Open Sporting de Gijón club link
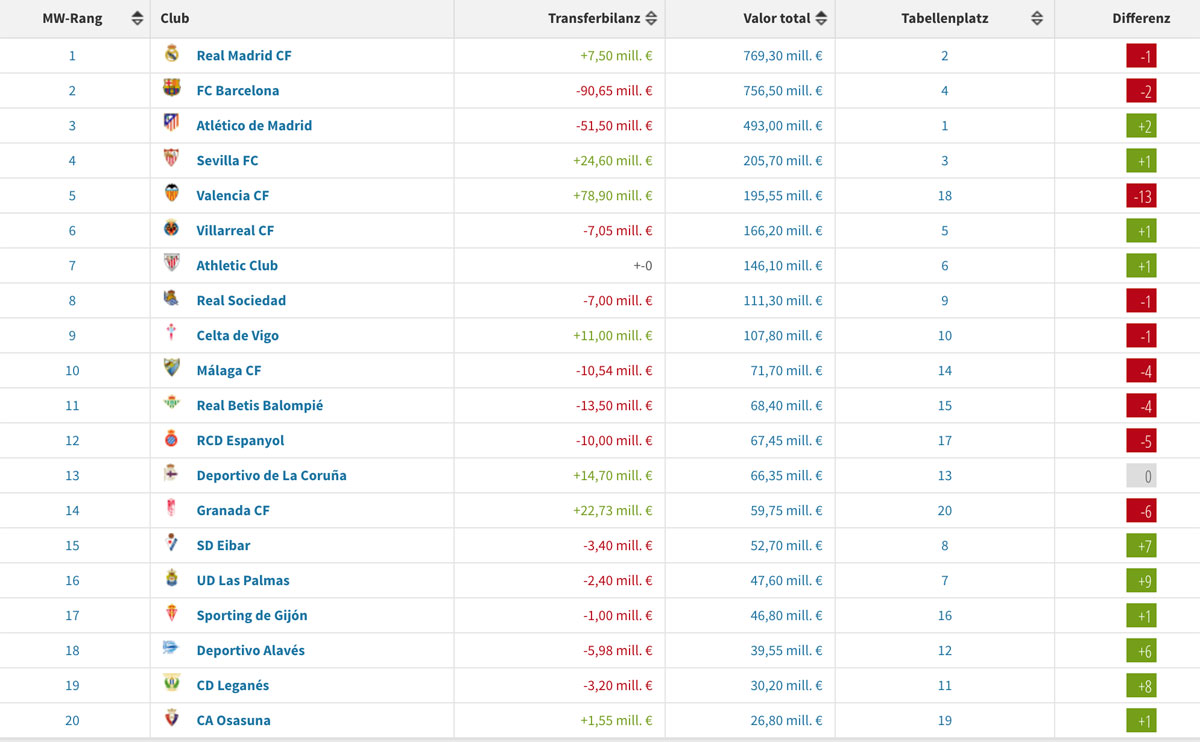The height and width of the screenshot is (742, 1200). tap(252, 615)
